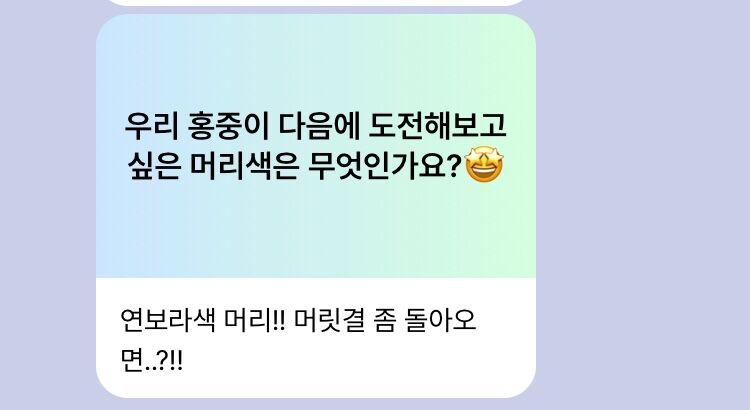Tap the word 연보라색 in the answer
Viewport: 750px width, 410px height.
[168, 320]
